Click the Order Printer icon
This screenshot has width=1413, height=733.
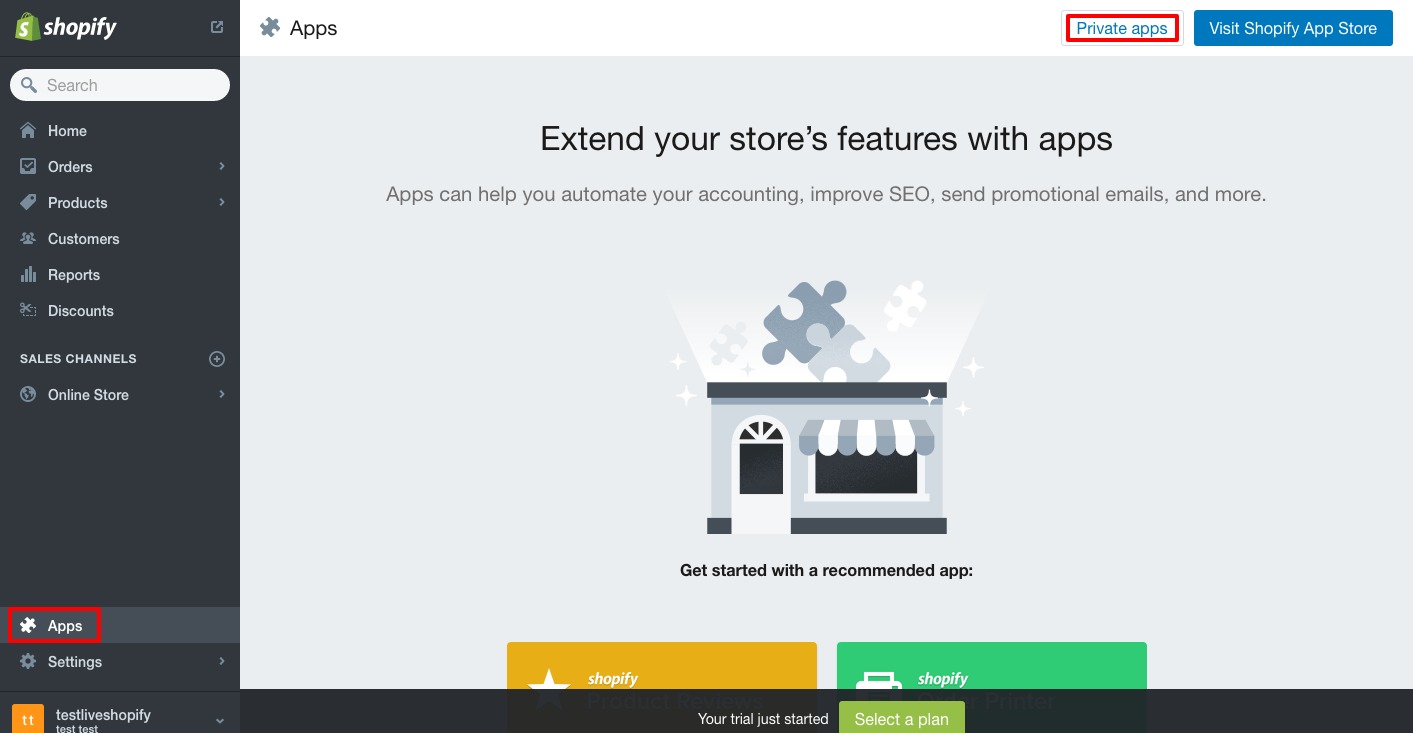(x=879, y=690)
